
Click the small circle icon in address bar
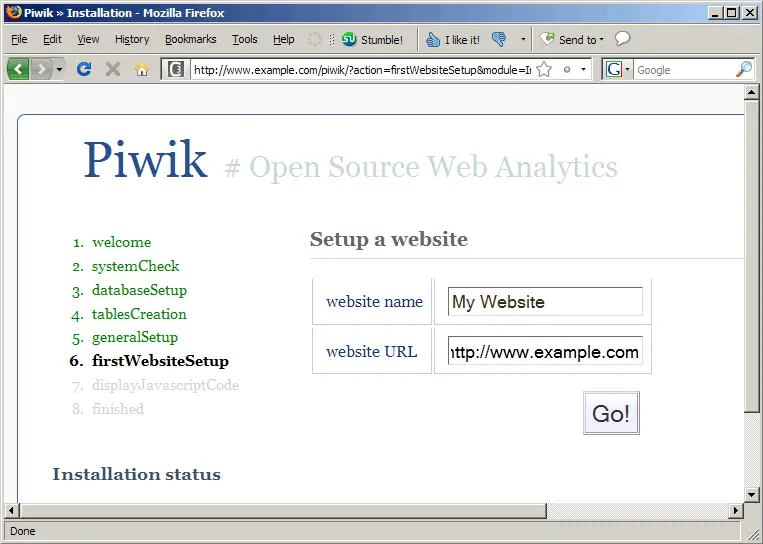click(x=567, y=70)
